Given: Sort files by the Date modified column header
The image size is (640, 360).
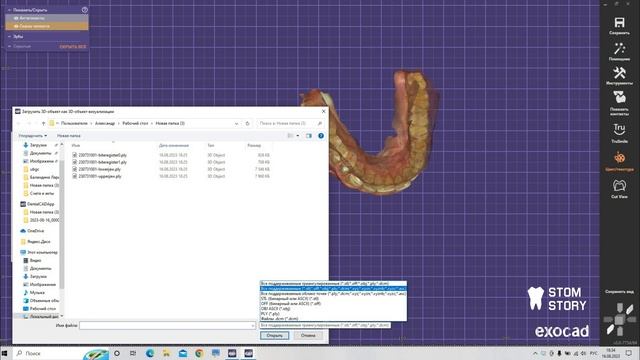Looking at the screenshot, I should coord(174,145).
